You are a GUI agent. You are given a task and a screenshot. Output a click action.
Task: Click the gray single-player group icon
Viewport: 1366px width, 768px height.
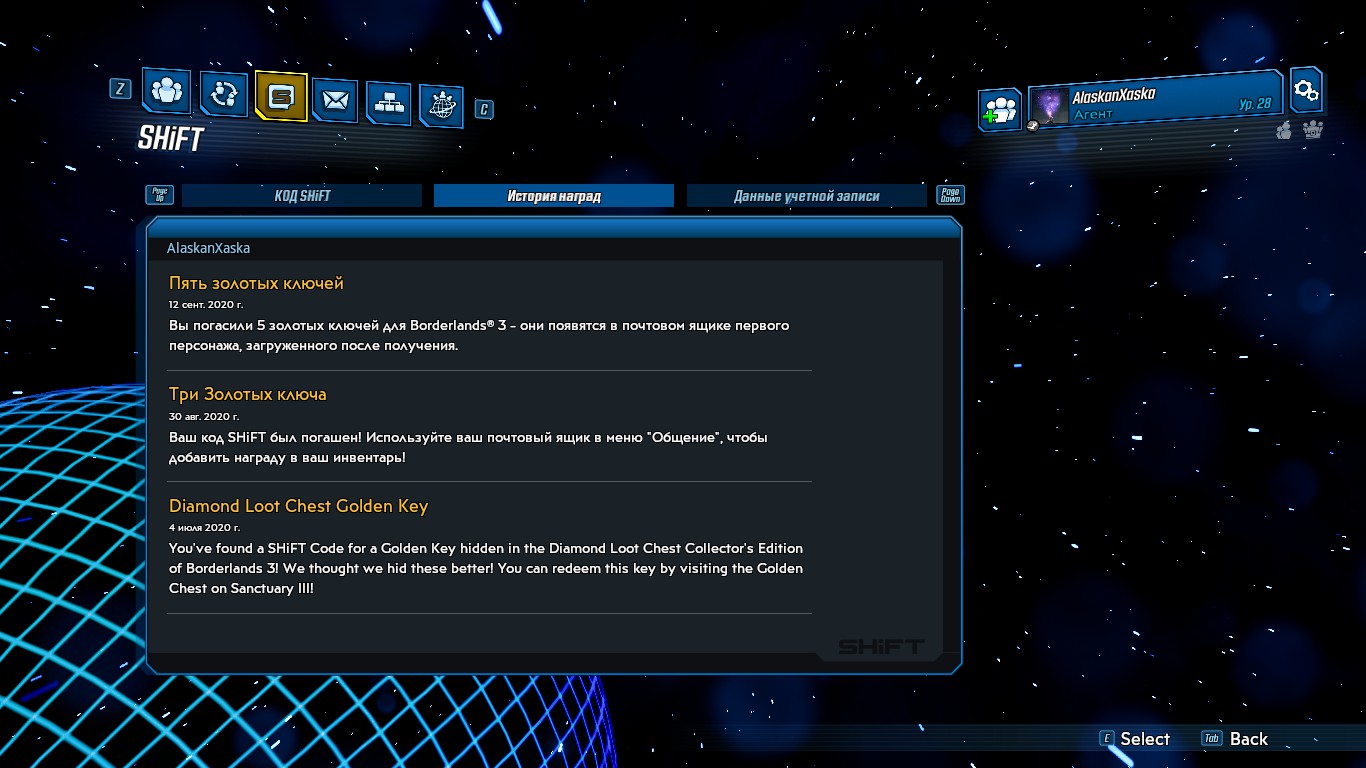(1285, 130)
